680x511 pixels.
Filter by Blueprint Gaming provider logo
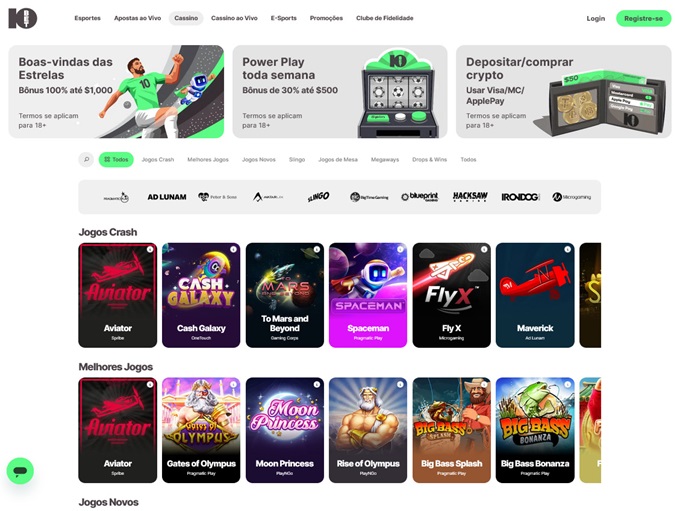pos(419,197)
